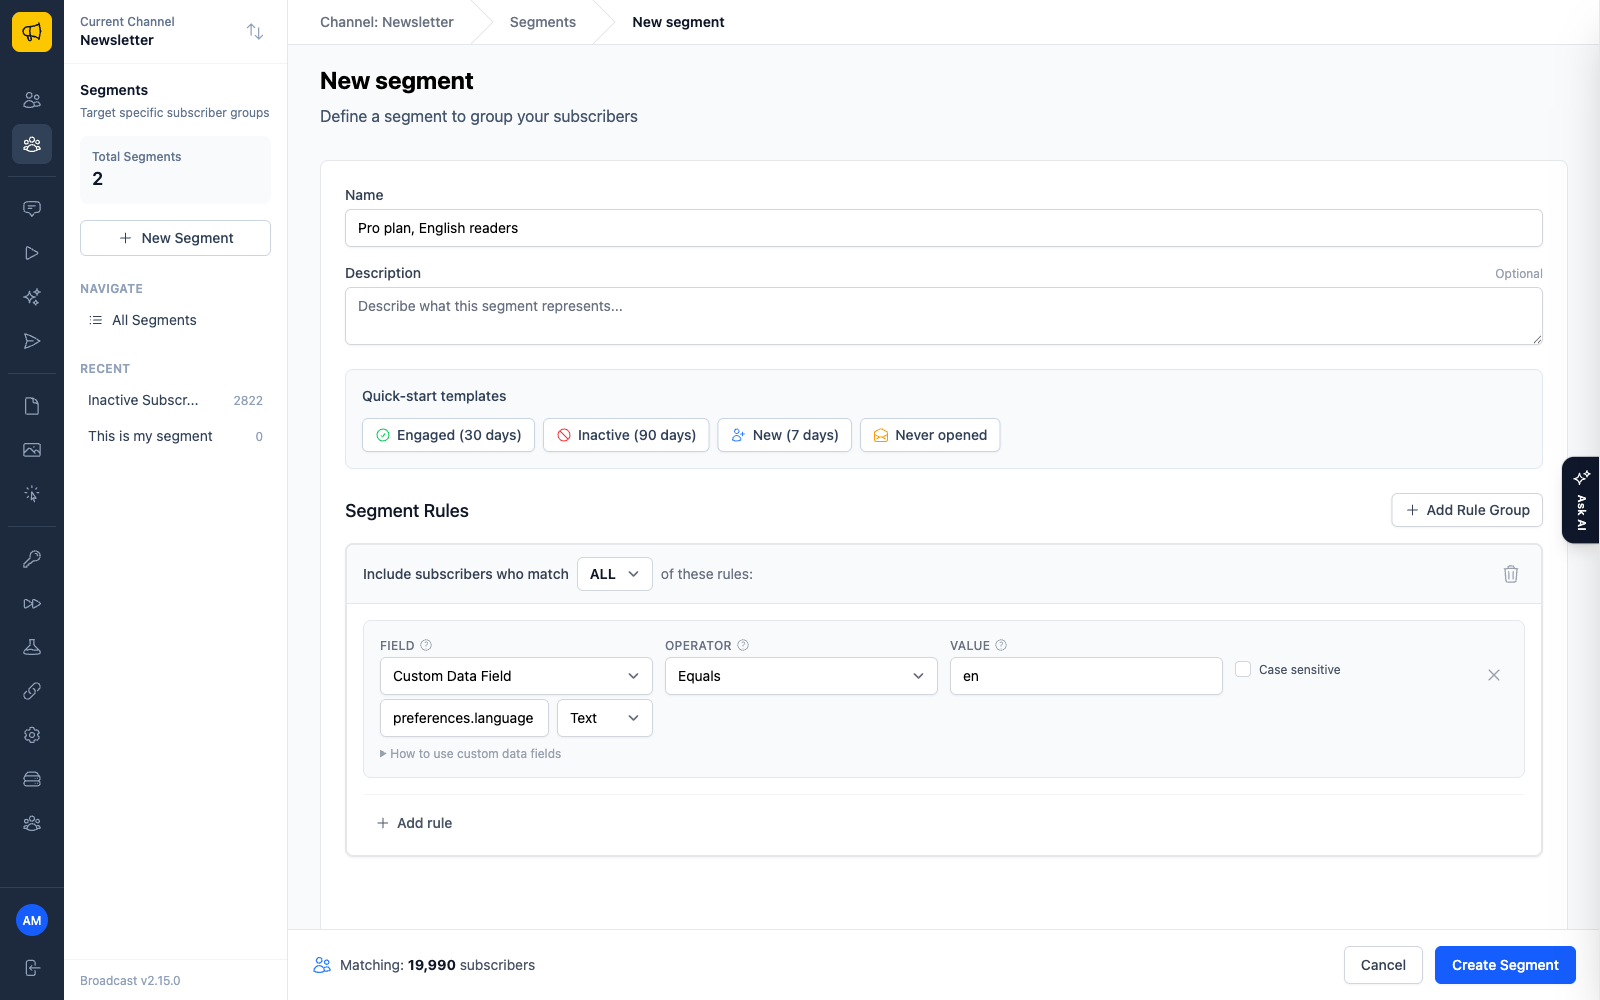Click the OPERATOR help question icon
1600x1000 pixels.
coord(743,645)
